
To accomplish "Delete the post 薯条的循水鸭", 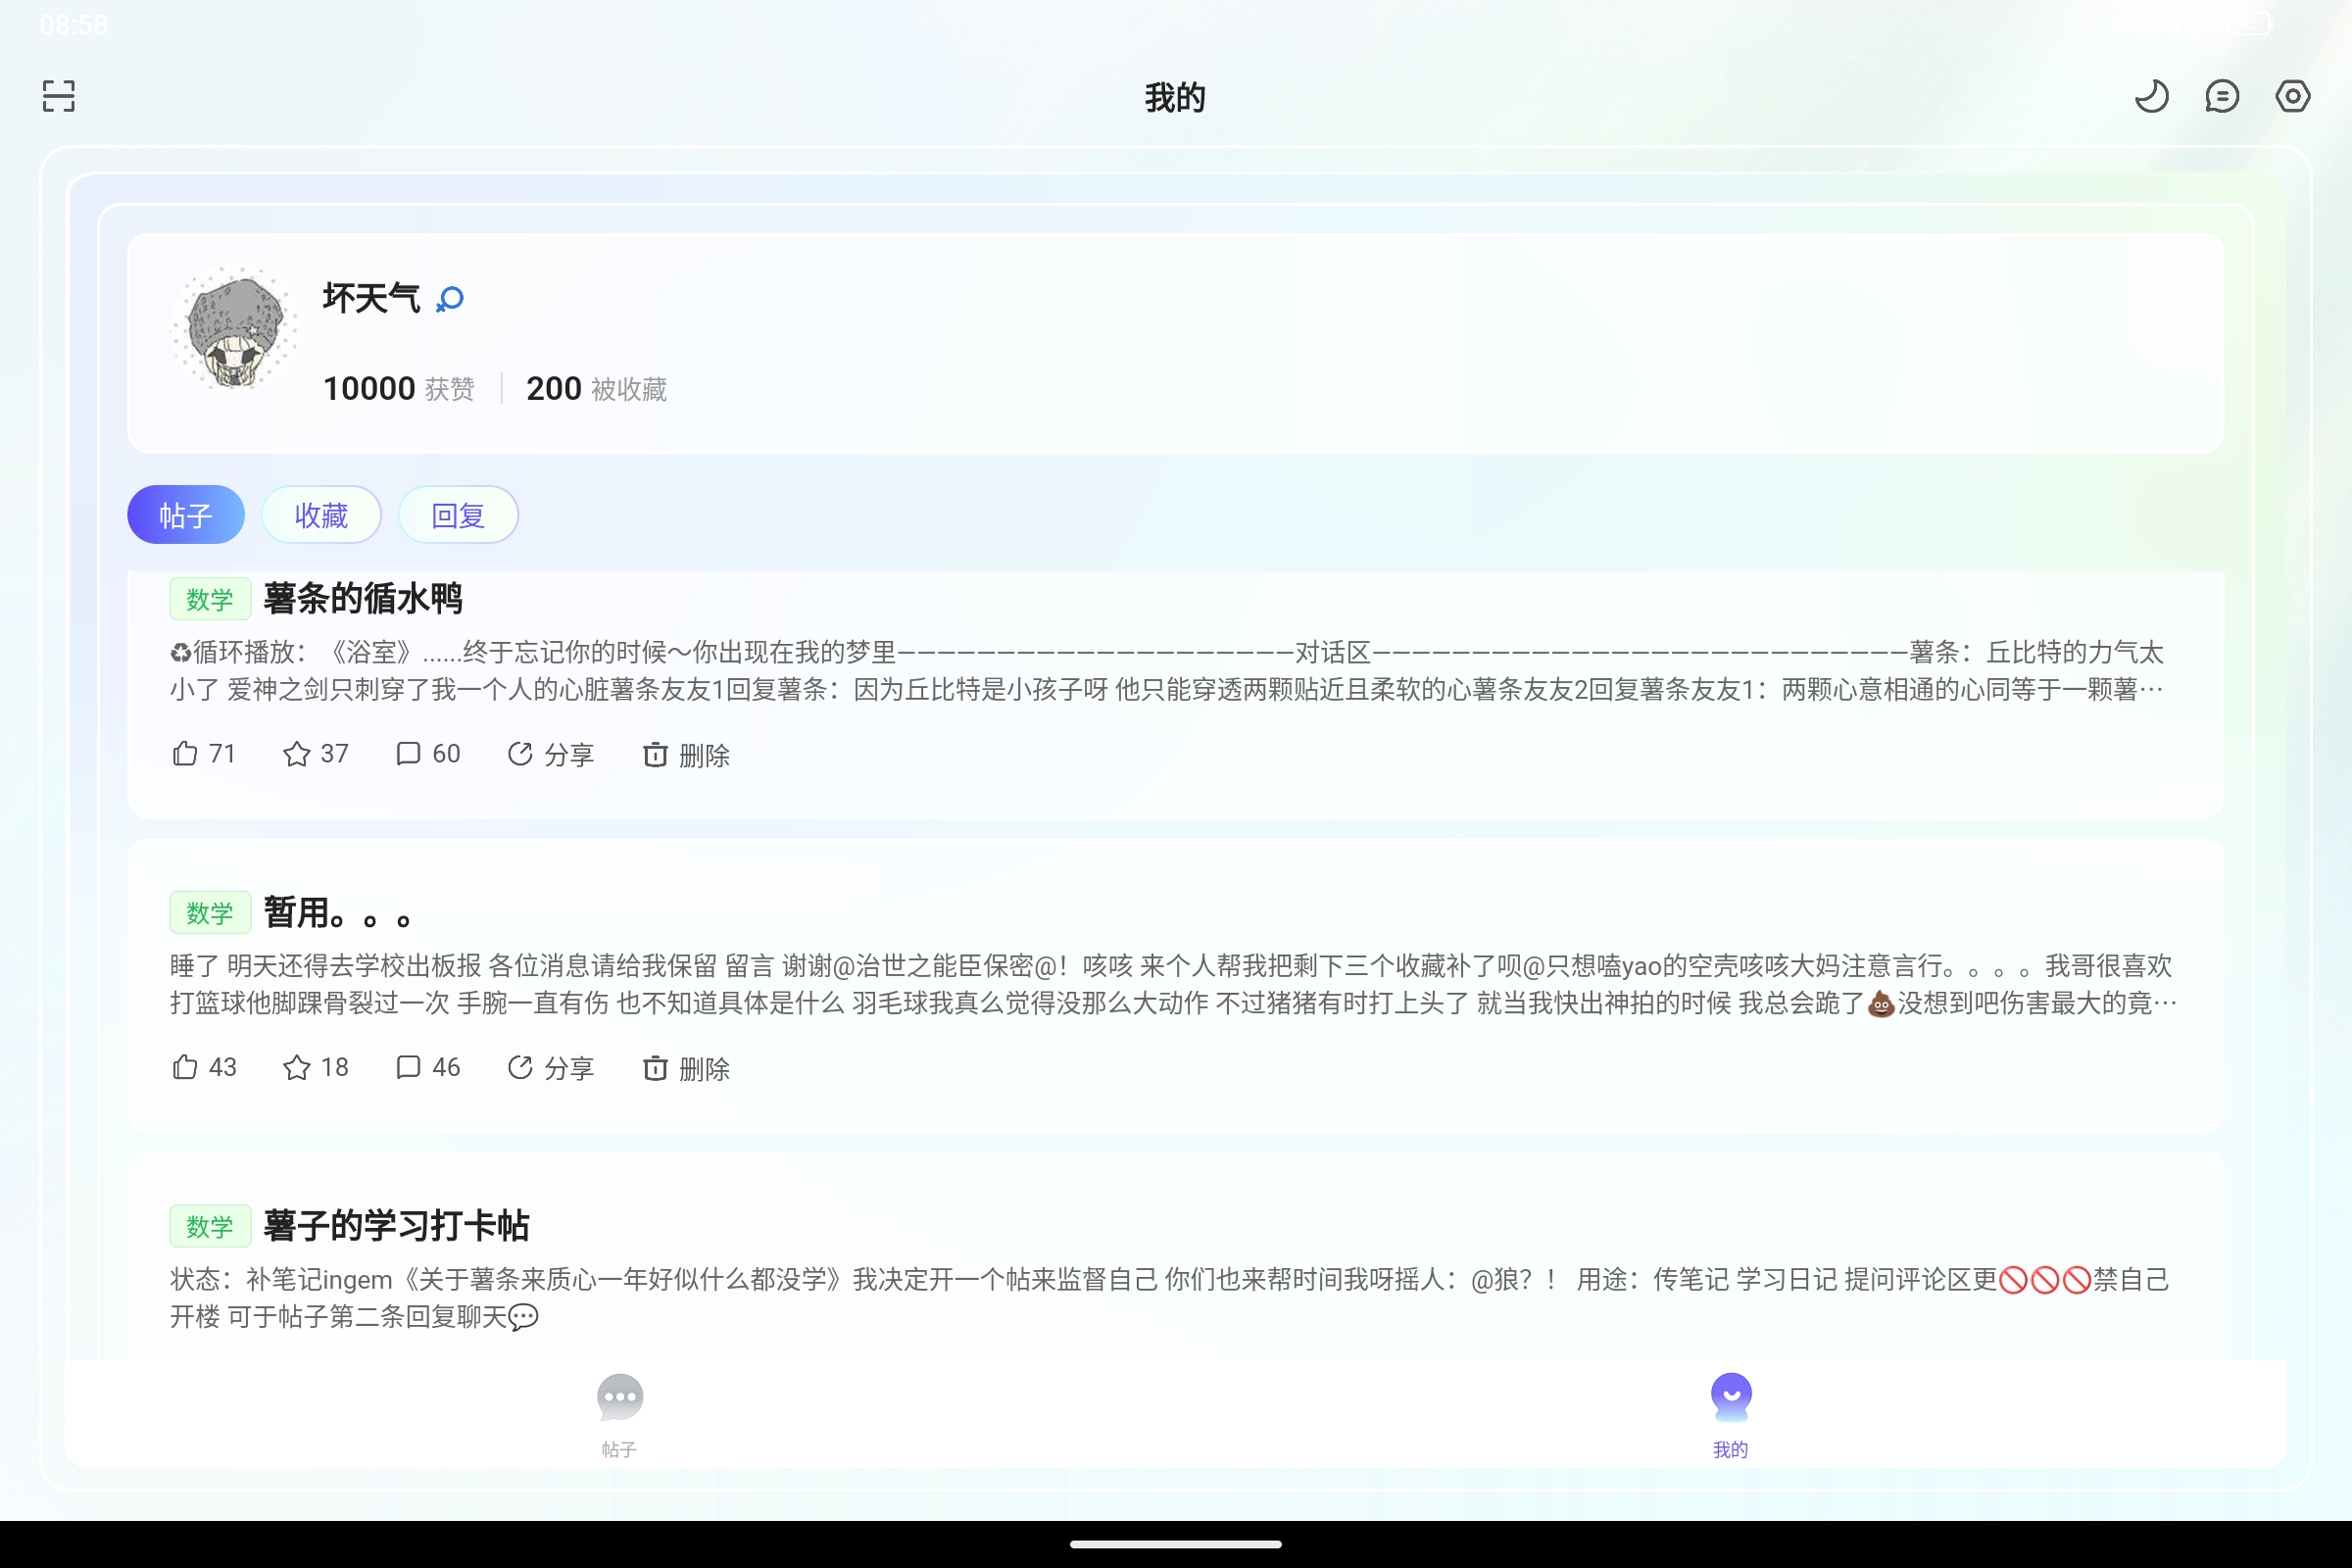I will pos(686,754).
